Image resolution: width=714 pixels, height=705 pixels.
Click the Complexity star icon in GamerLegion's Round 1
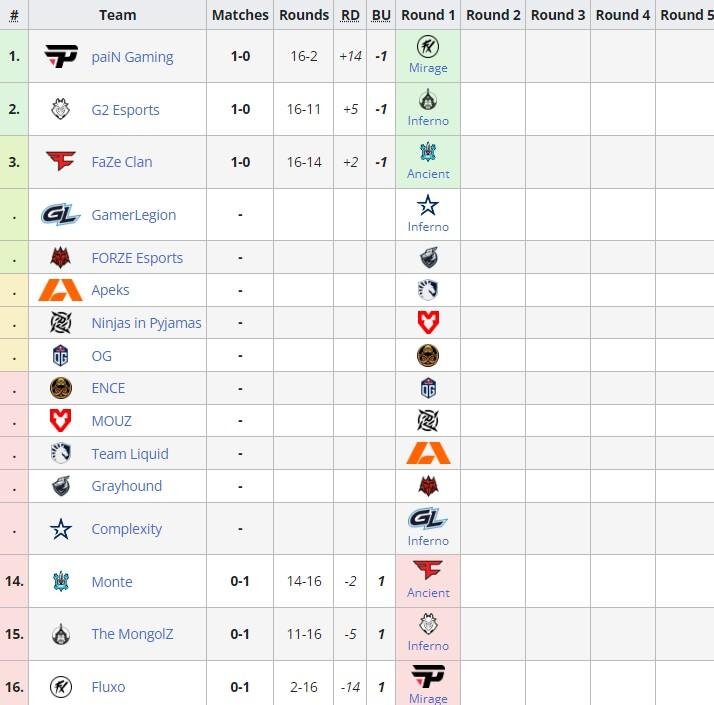coord(428,205)
